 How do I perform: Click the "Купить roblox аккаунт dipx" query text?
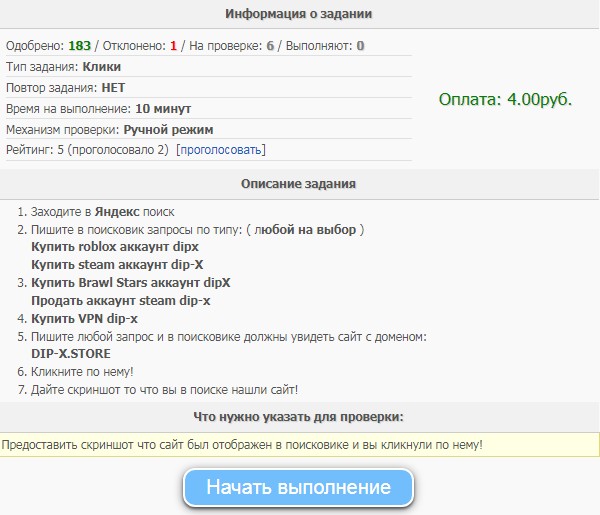pyautogui.click(x=115, y=246)
